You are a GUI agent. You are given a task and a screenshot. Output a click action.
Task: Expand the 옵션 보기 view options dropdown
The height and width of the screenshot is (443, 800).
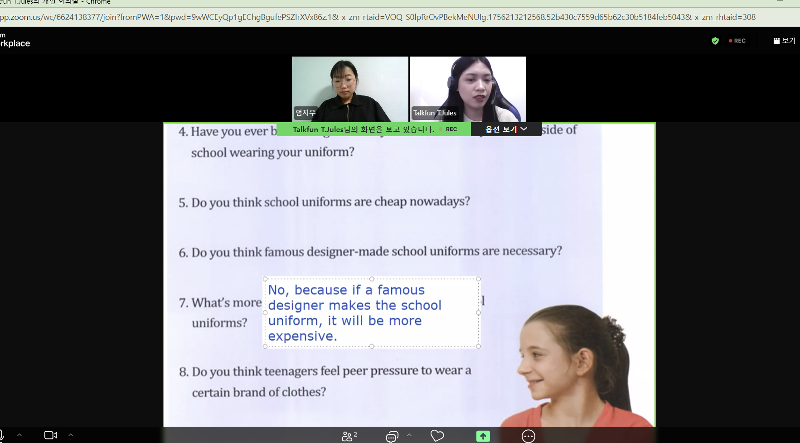[x=506, y=129]
